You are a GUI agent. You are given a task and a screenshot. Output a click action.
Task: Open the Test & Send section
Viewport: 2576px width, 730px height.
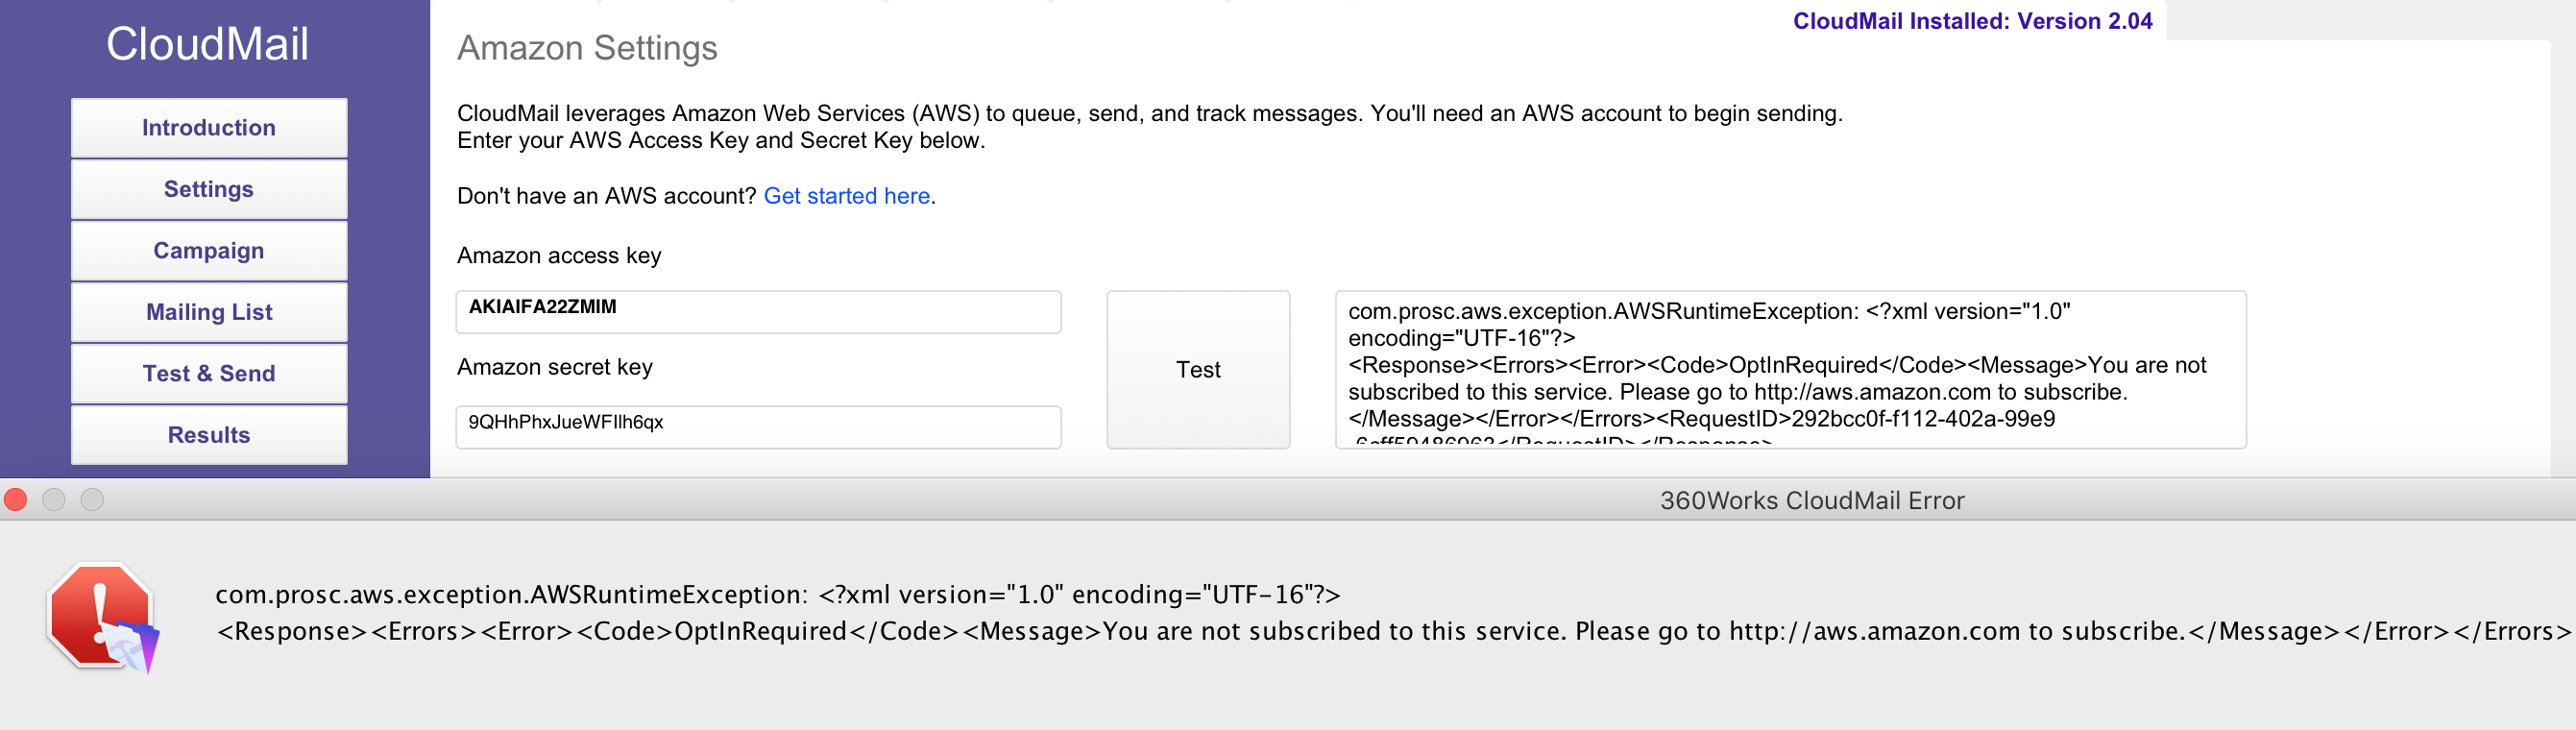click(209, 374)
